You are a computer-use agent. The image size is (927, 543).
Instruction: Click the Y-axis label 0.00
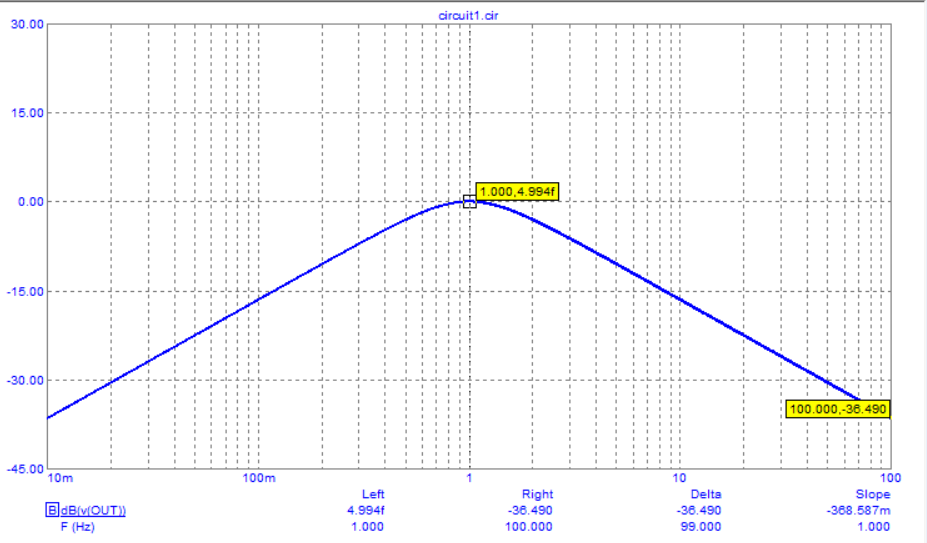pos(31,202)
